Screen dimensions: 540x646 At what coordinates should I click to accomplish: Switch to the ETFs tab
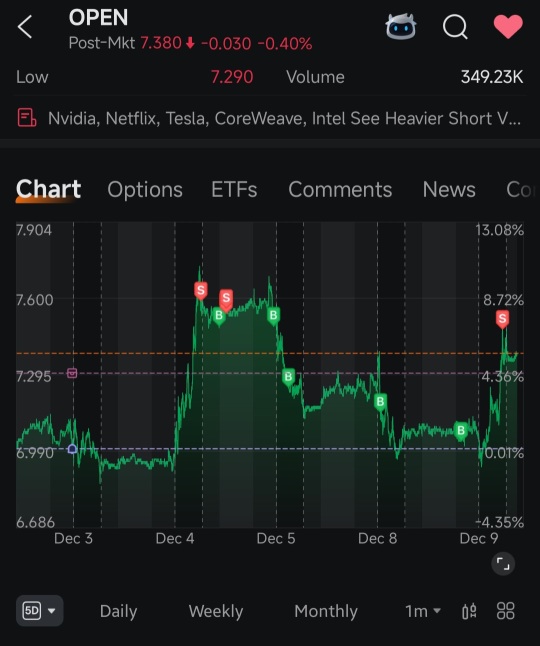(234, 190)
